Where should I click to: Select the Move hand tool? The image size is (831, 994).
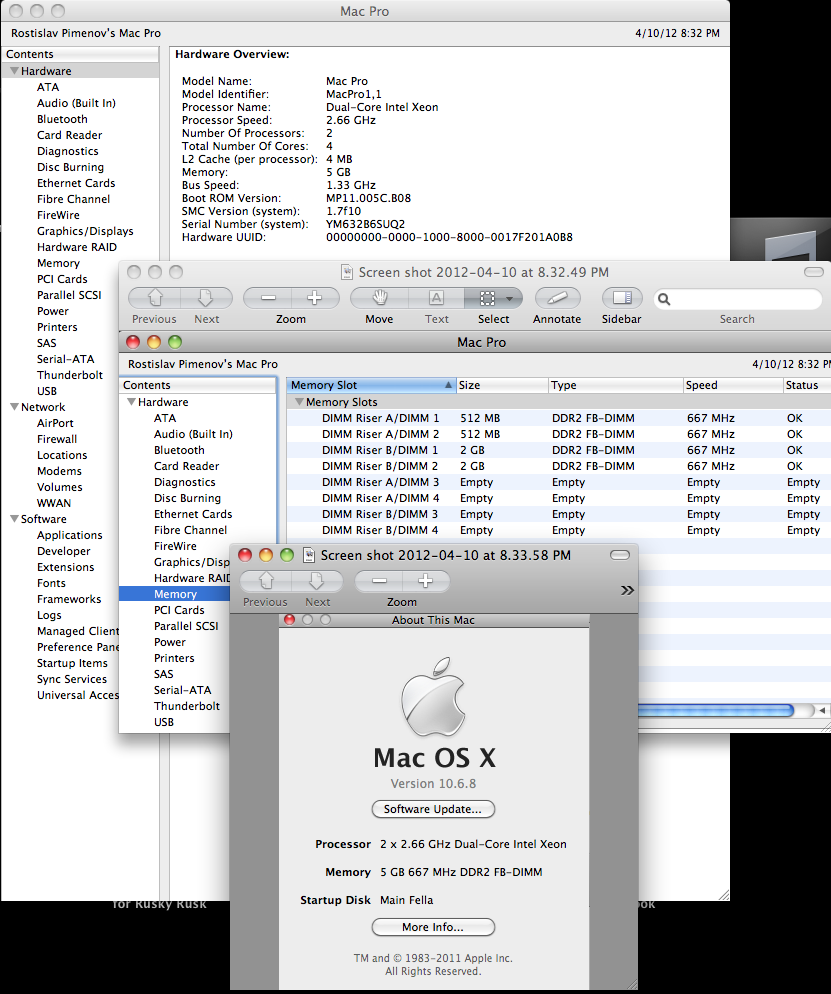pos(379,298)
